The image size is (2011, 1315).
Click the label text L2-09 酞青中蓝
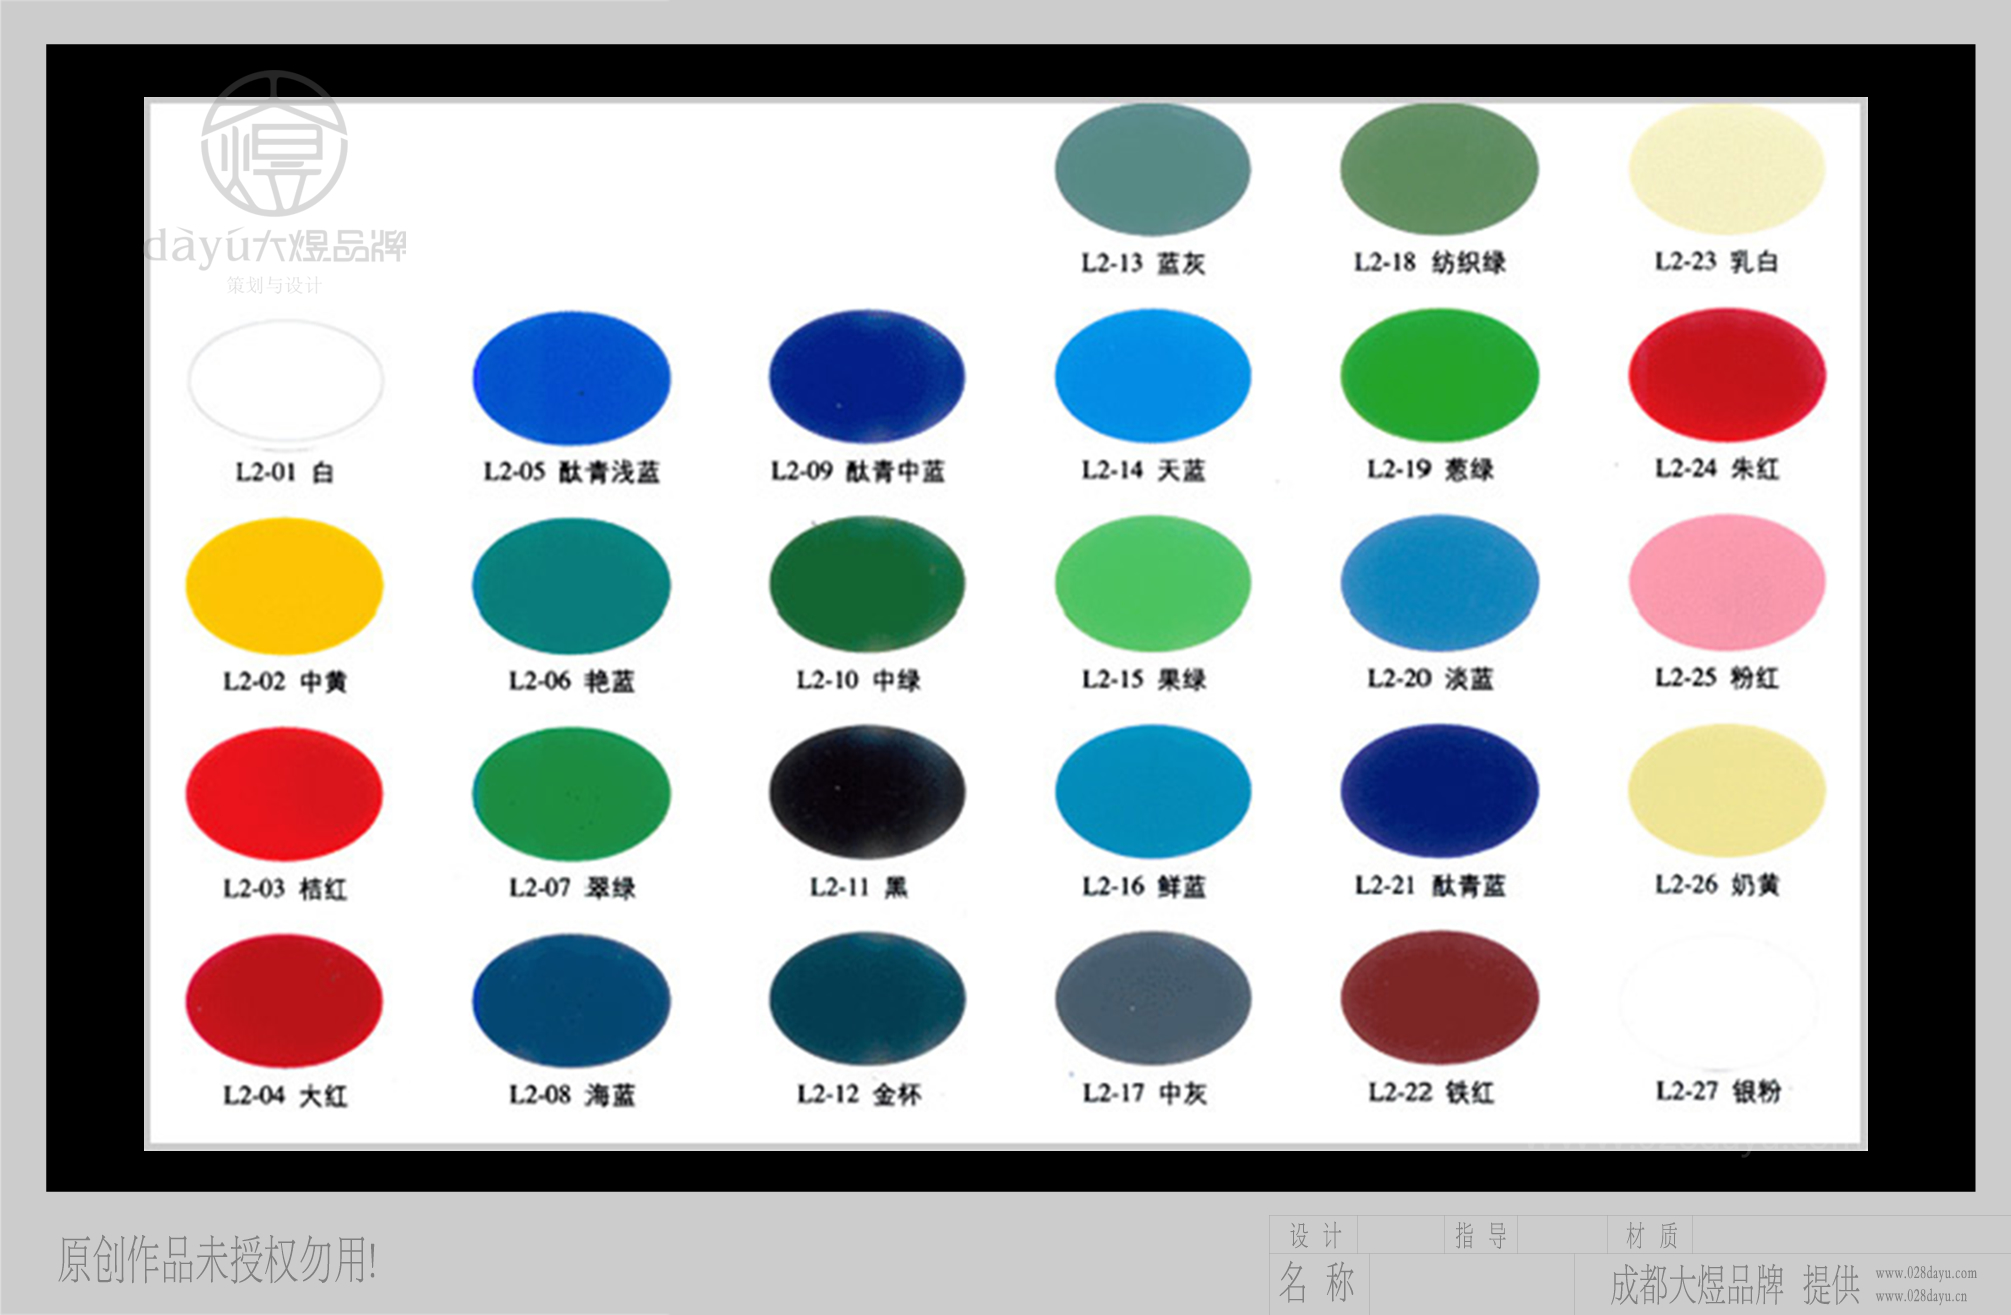[858, 471]
